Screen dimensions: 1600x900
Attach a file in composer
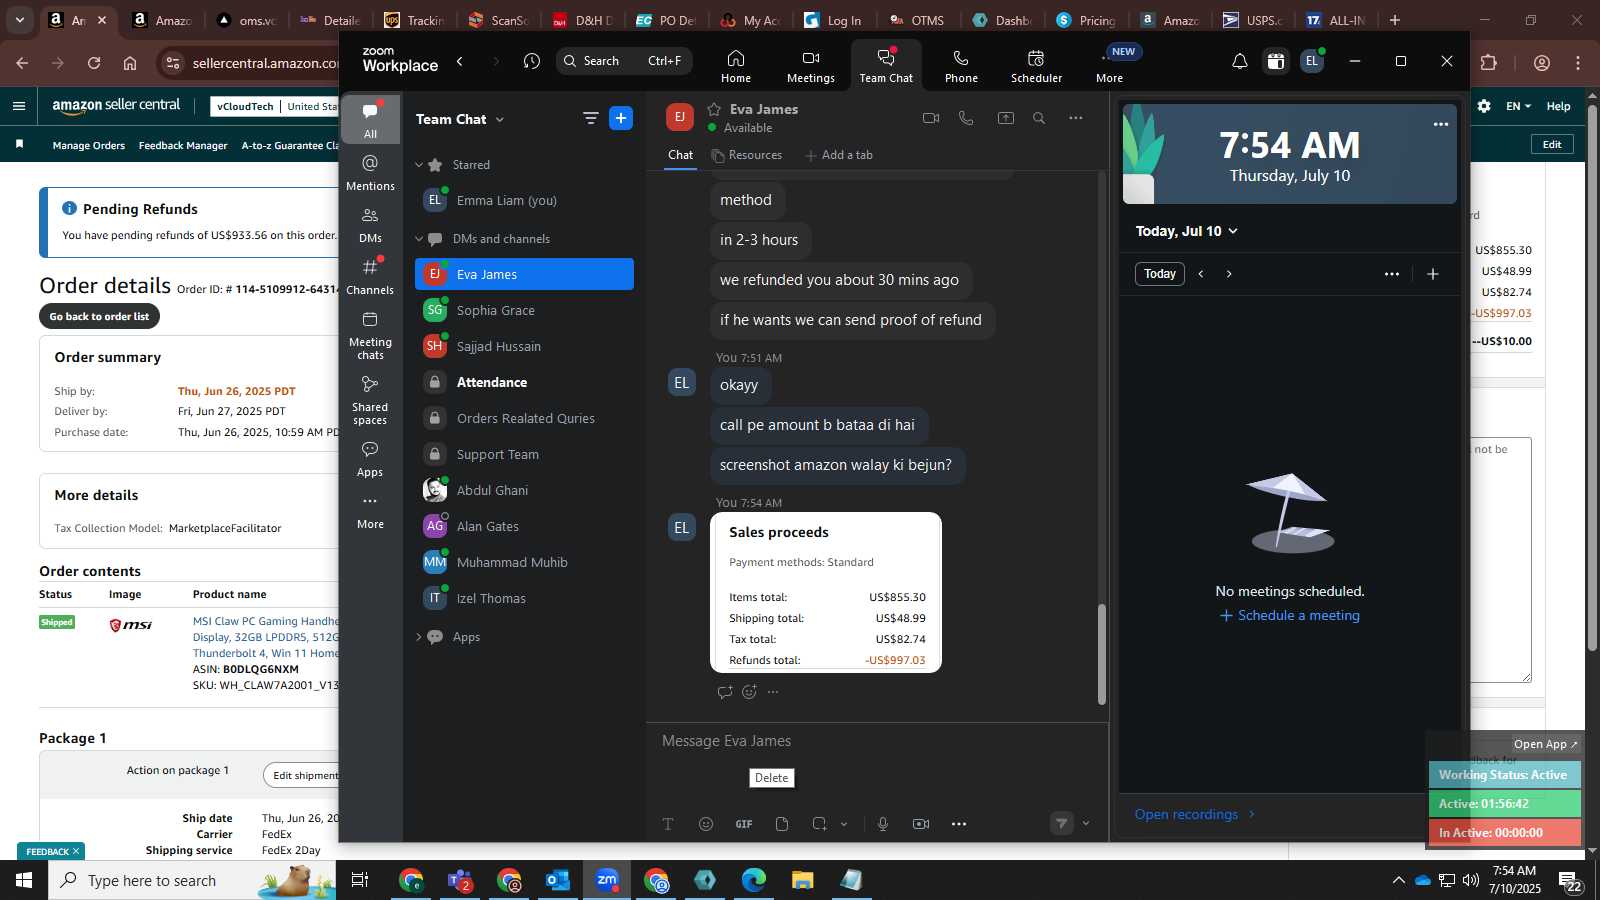[782, 824]
